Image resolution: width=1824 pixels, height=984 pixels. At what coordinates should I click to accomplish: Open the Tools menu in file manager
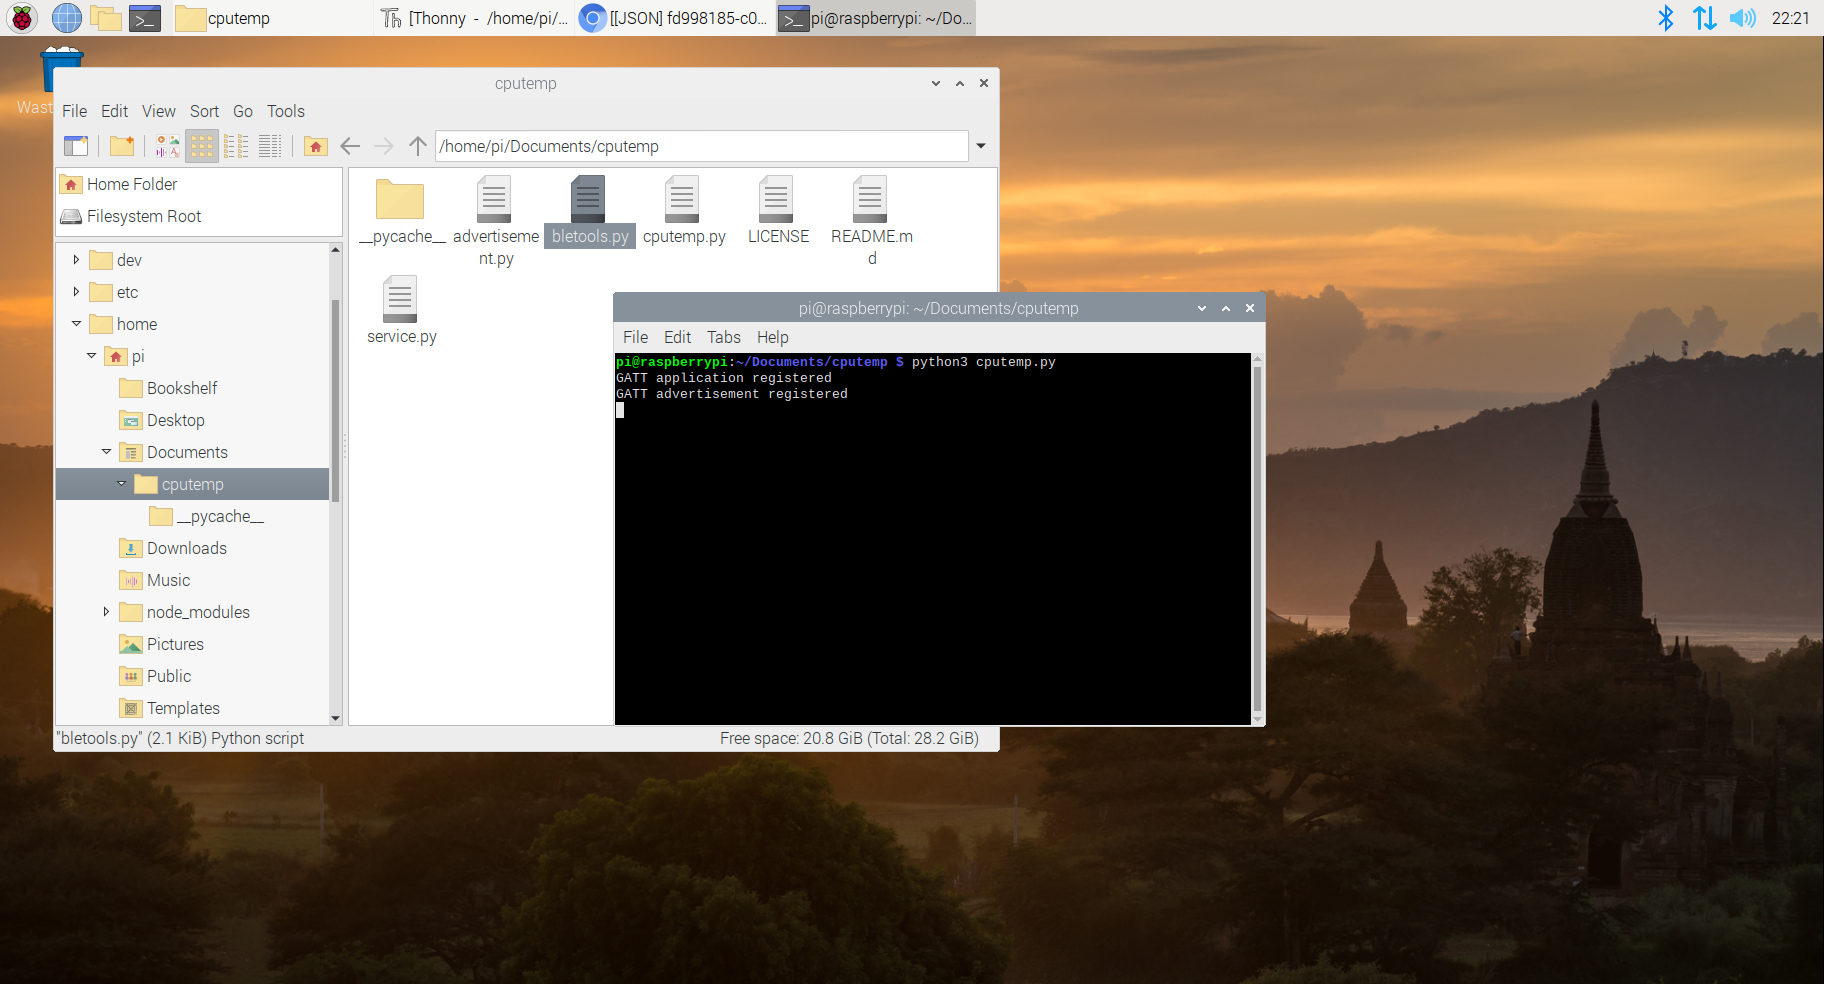285,111
